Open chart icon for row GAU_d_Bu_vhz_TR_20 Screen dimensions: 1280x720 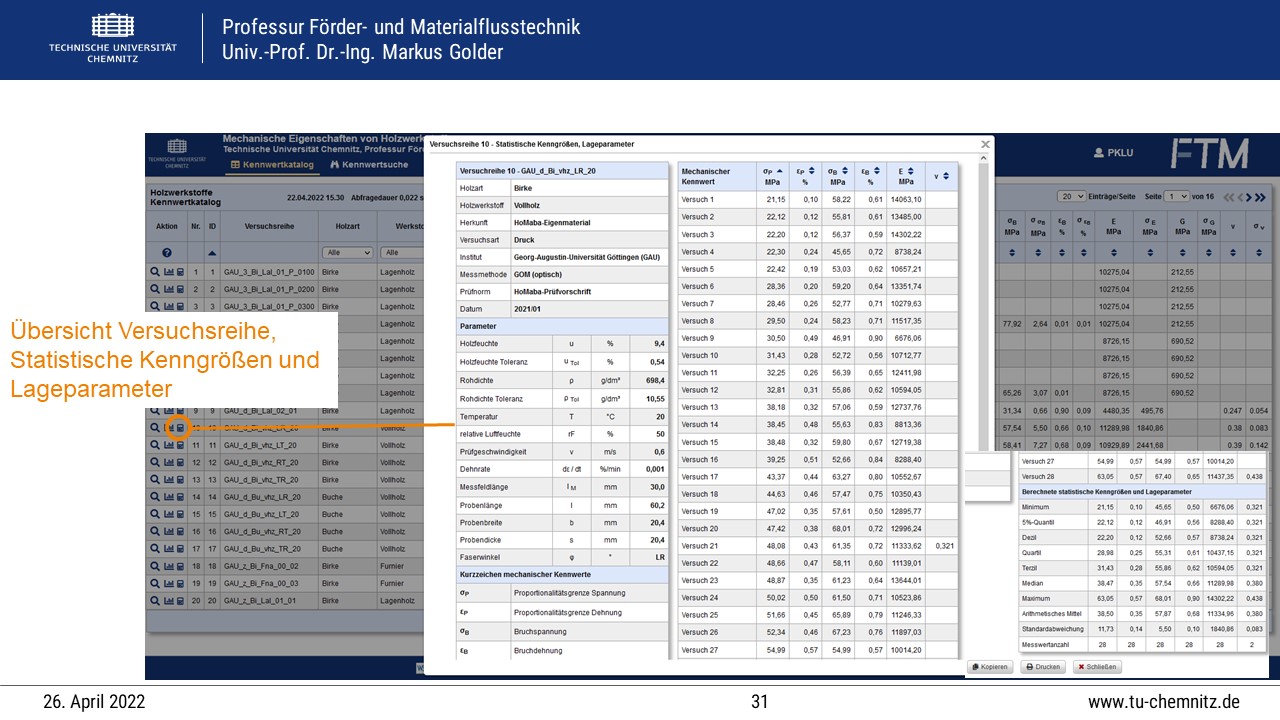[x=169, y=548]
